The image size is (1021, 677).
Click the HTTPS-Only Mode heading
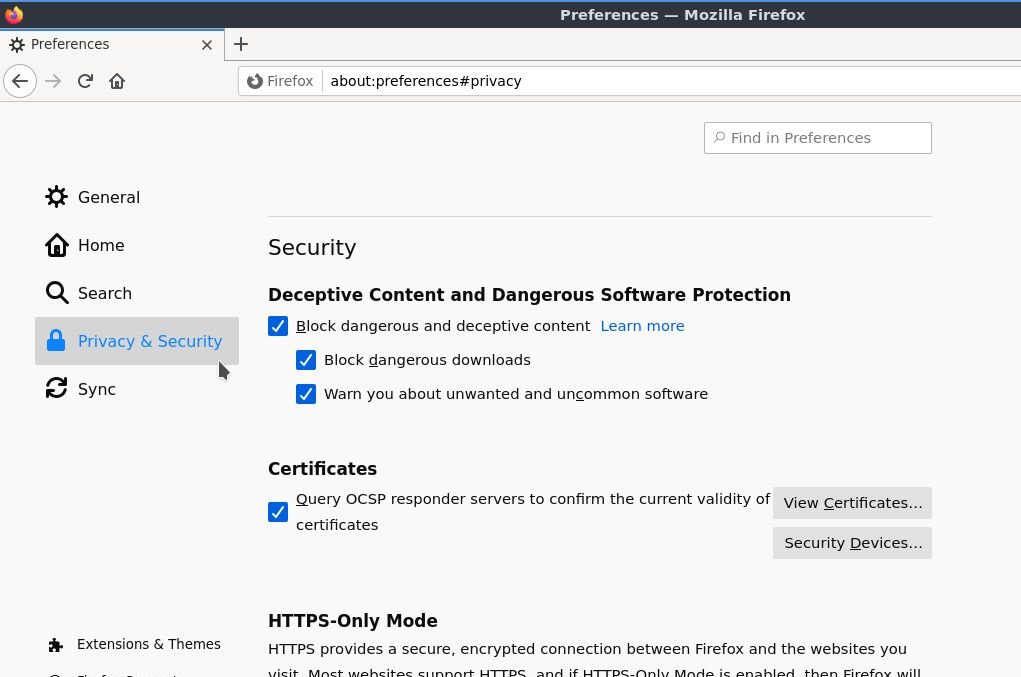pos(352,620)
